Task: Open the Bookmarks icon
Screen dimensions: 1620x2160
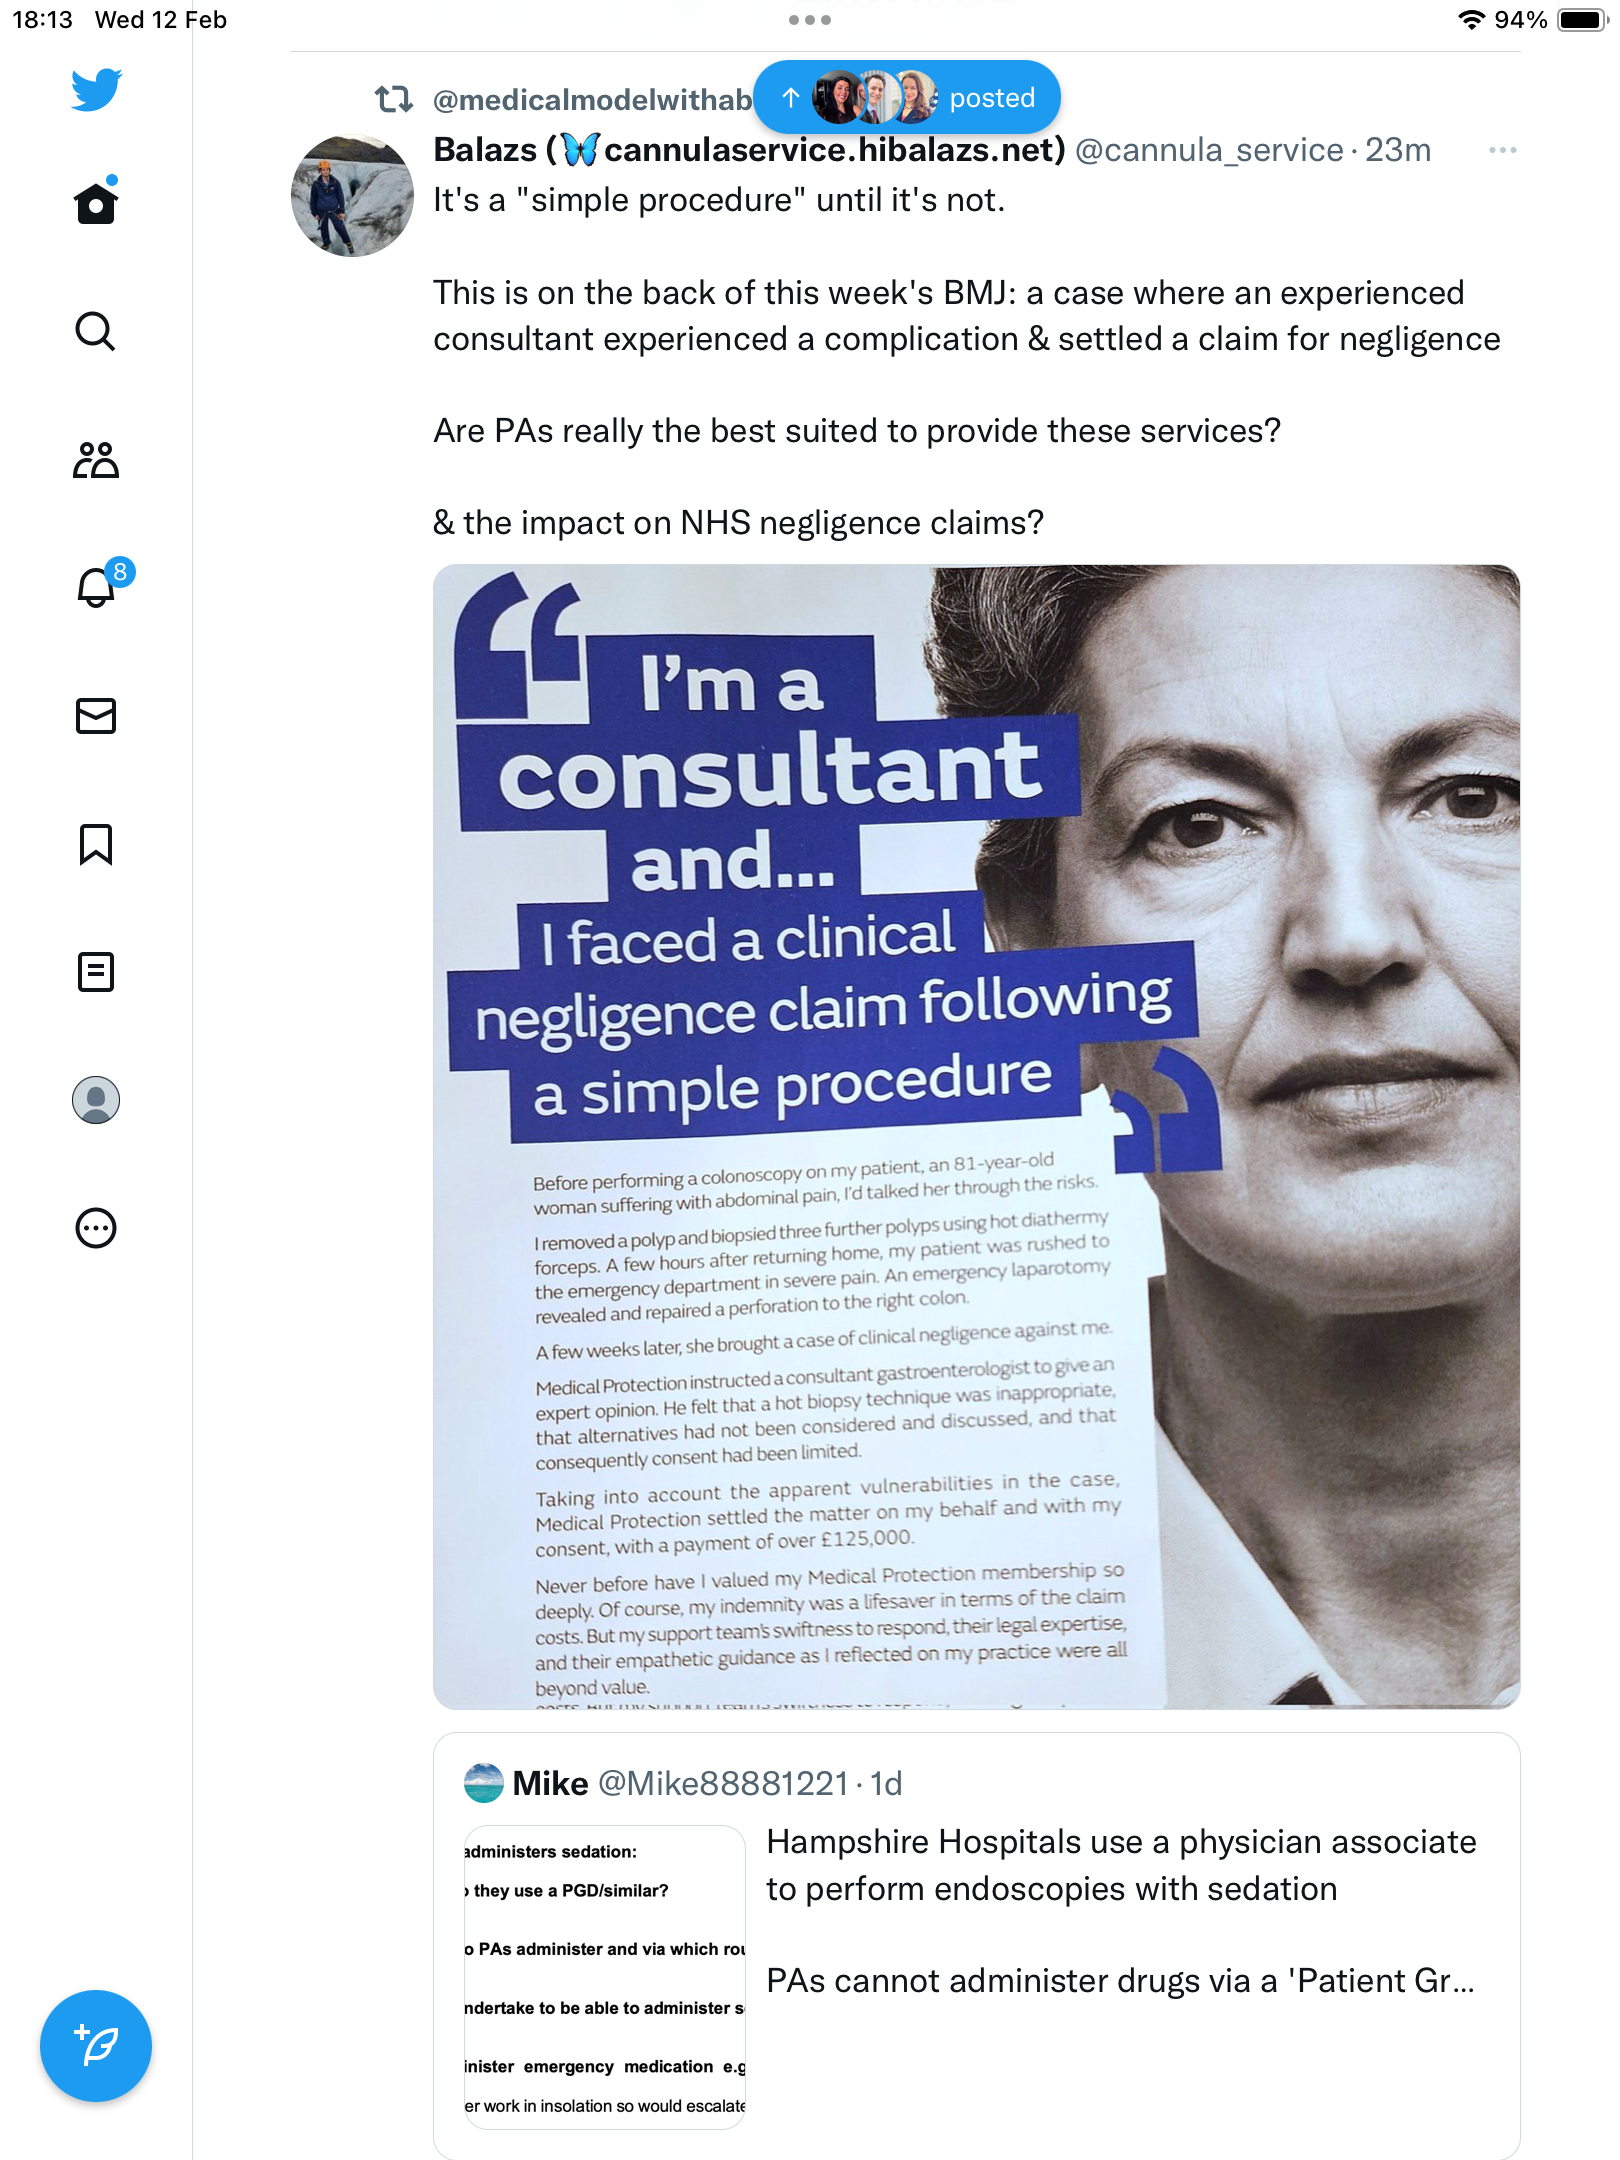Action: [x=96, y=844]
